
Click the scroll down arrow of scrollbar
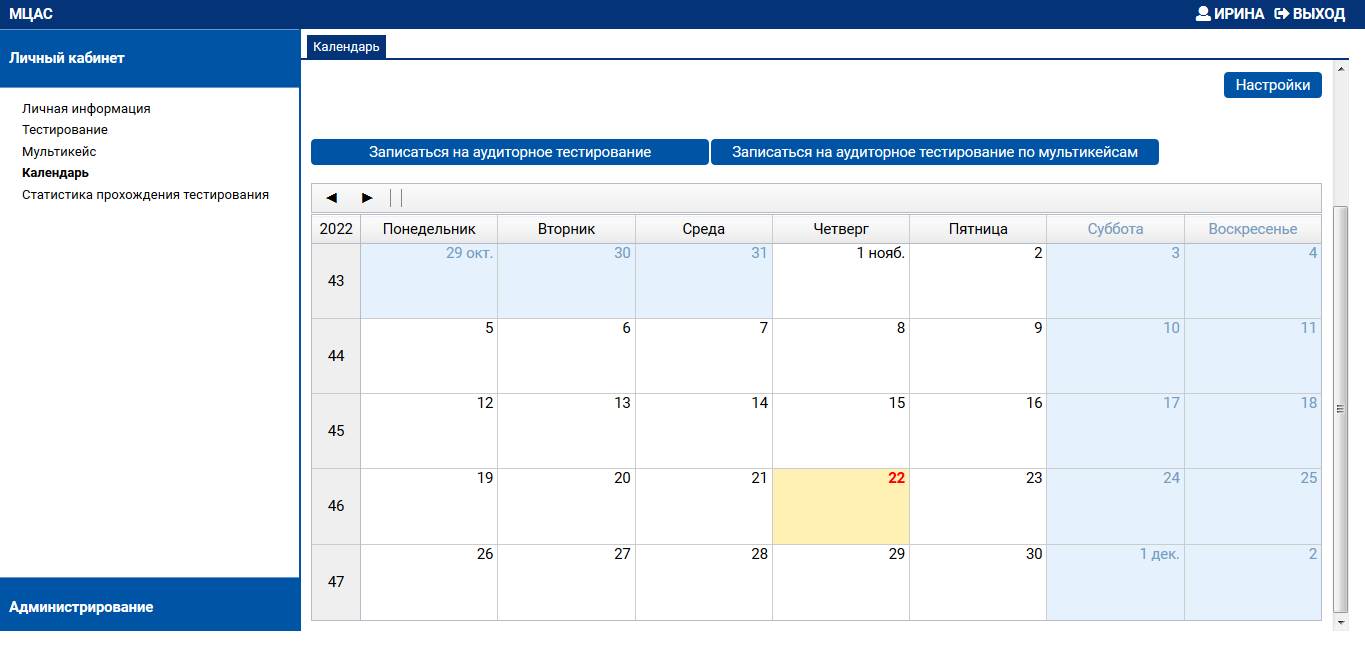[x=1341, y=622]
